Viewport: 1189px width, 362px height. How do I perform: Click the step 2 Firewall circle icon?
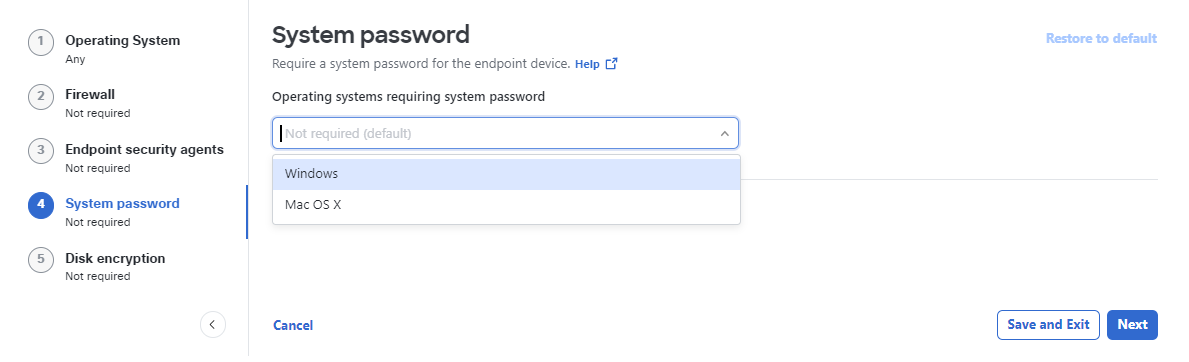[x=41, y=96]
